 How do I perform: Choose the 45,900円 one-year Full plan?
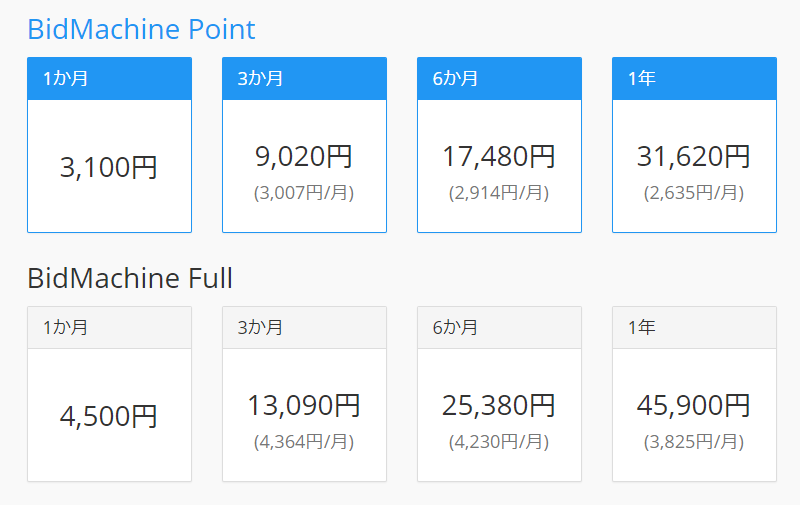click(x=694, y=406)
